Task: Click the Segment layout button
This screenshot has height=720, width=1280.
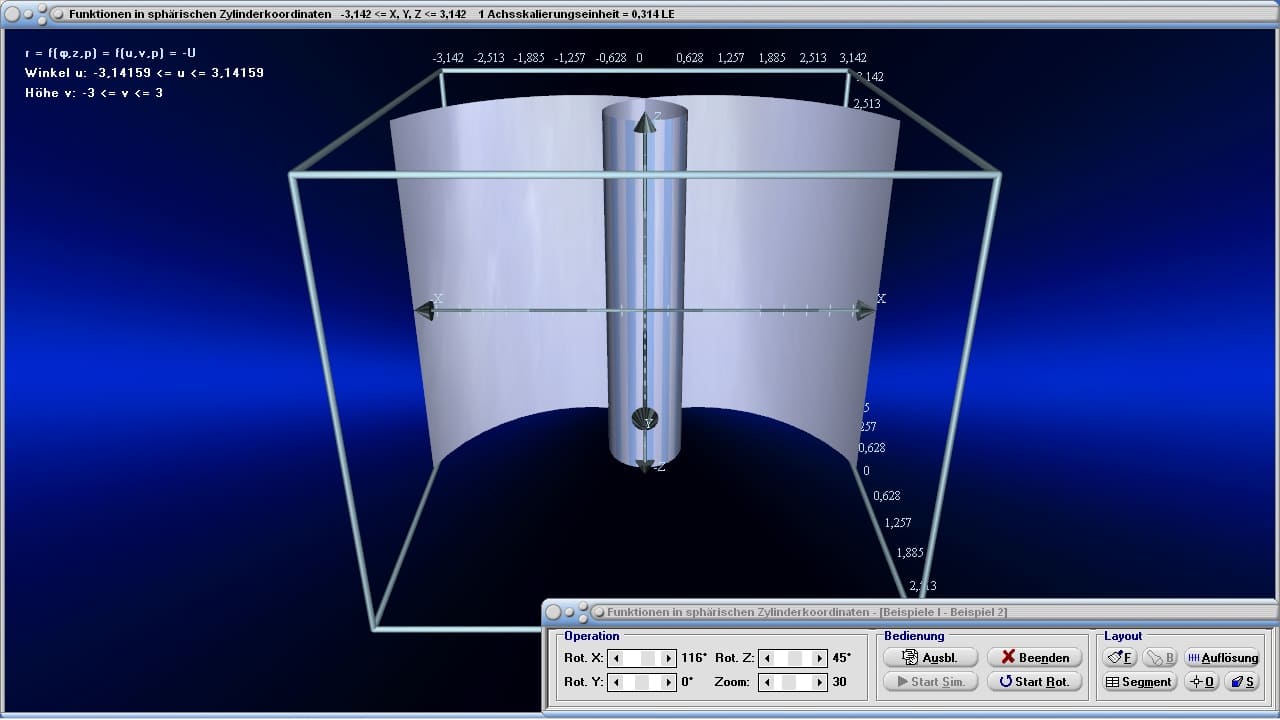Action: click(1139, 681)
